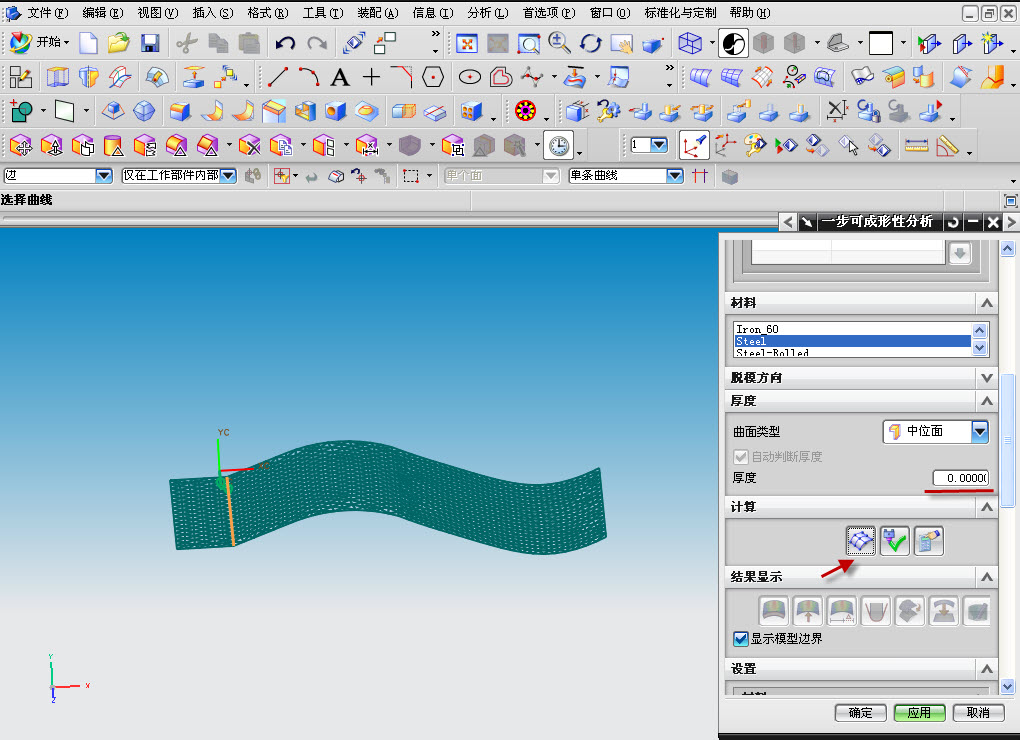The image size is (1020, 740).
Task: Click the 厚度 value input field
Action: (x=960, y=478)
